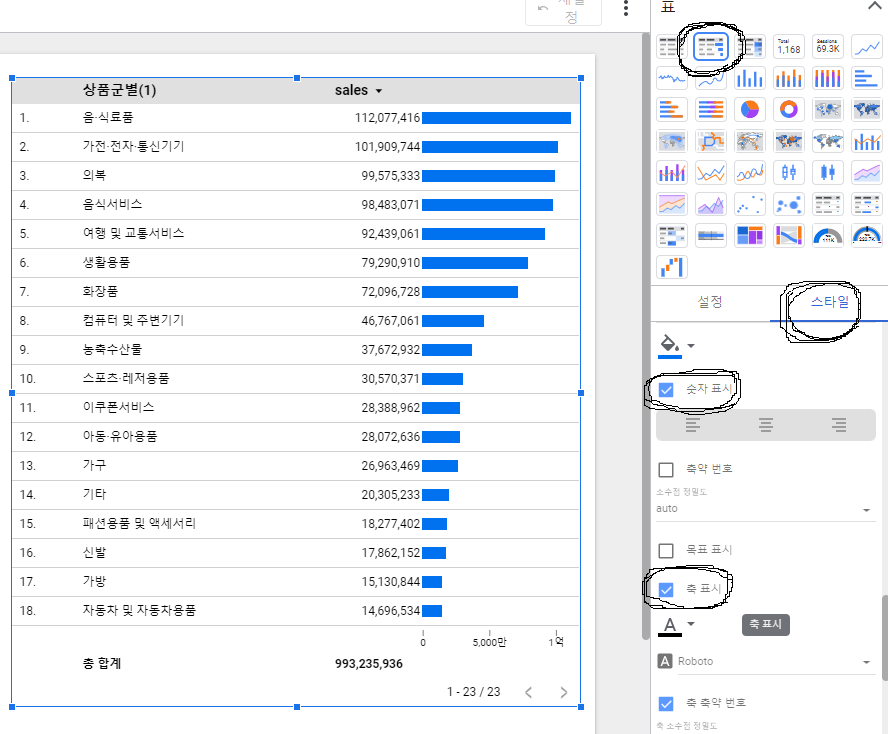Image resolution: width=888 pixels, height=734 pixels.
Task: Choose the Sankey chart icon
Action: (x=789, y=235)
